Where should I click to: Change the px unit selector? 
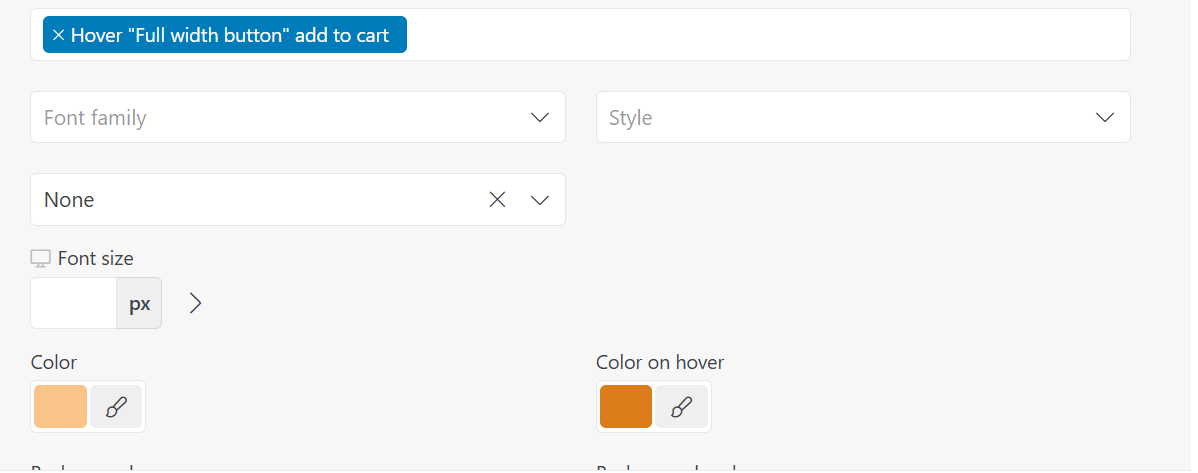(139, 303)
